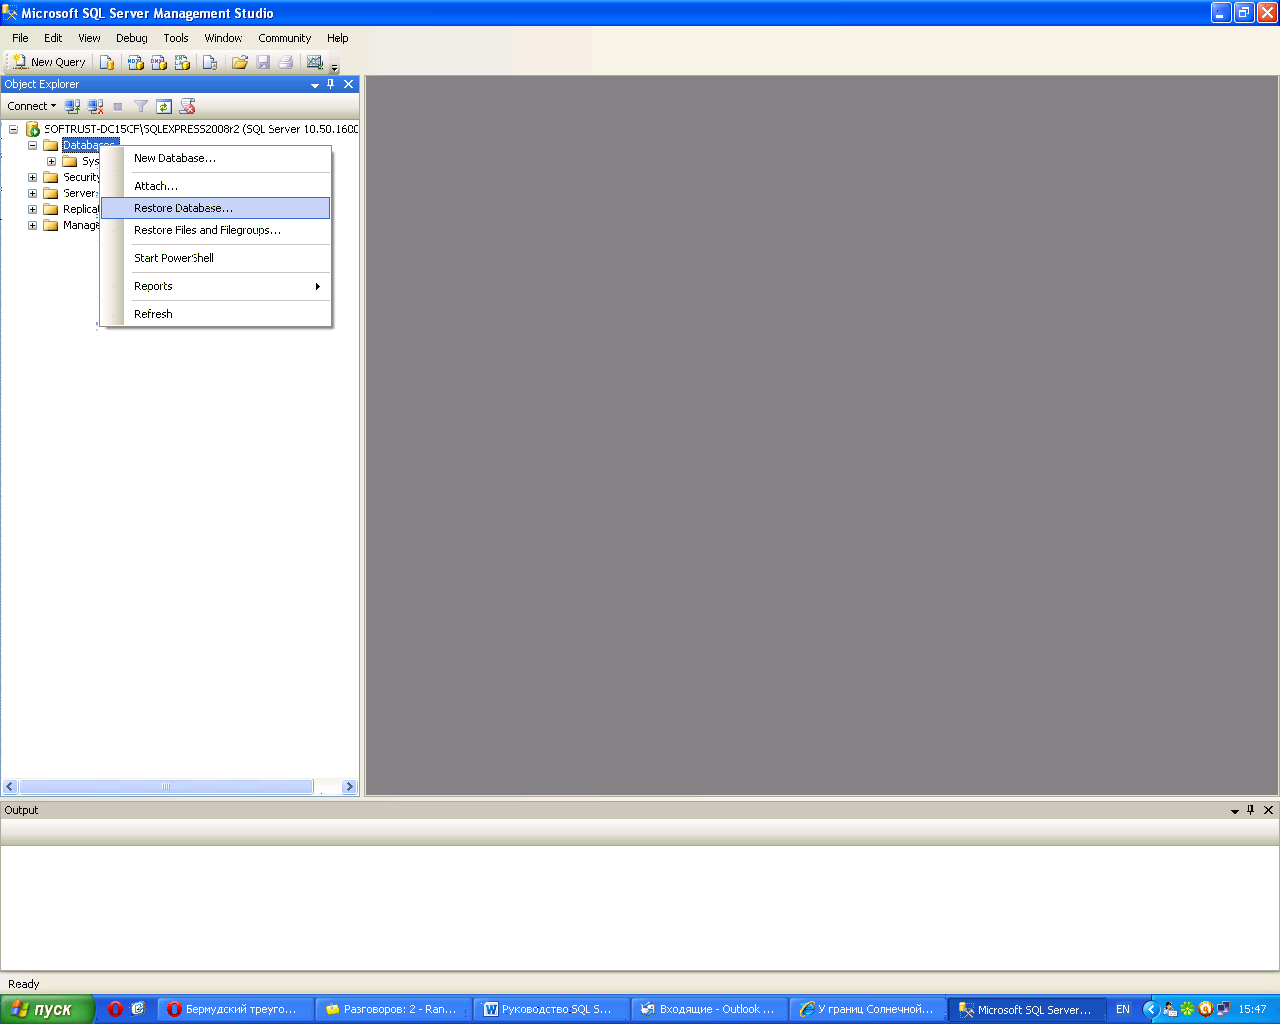Switch to Бермудский треуго... taskbar window
1280x1024 pixels.
[x=235, y=1009]
